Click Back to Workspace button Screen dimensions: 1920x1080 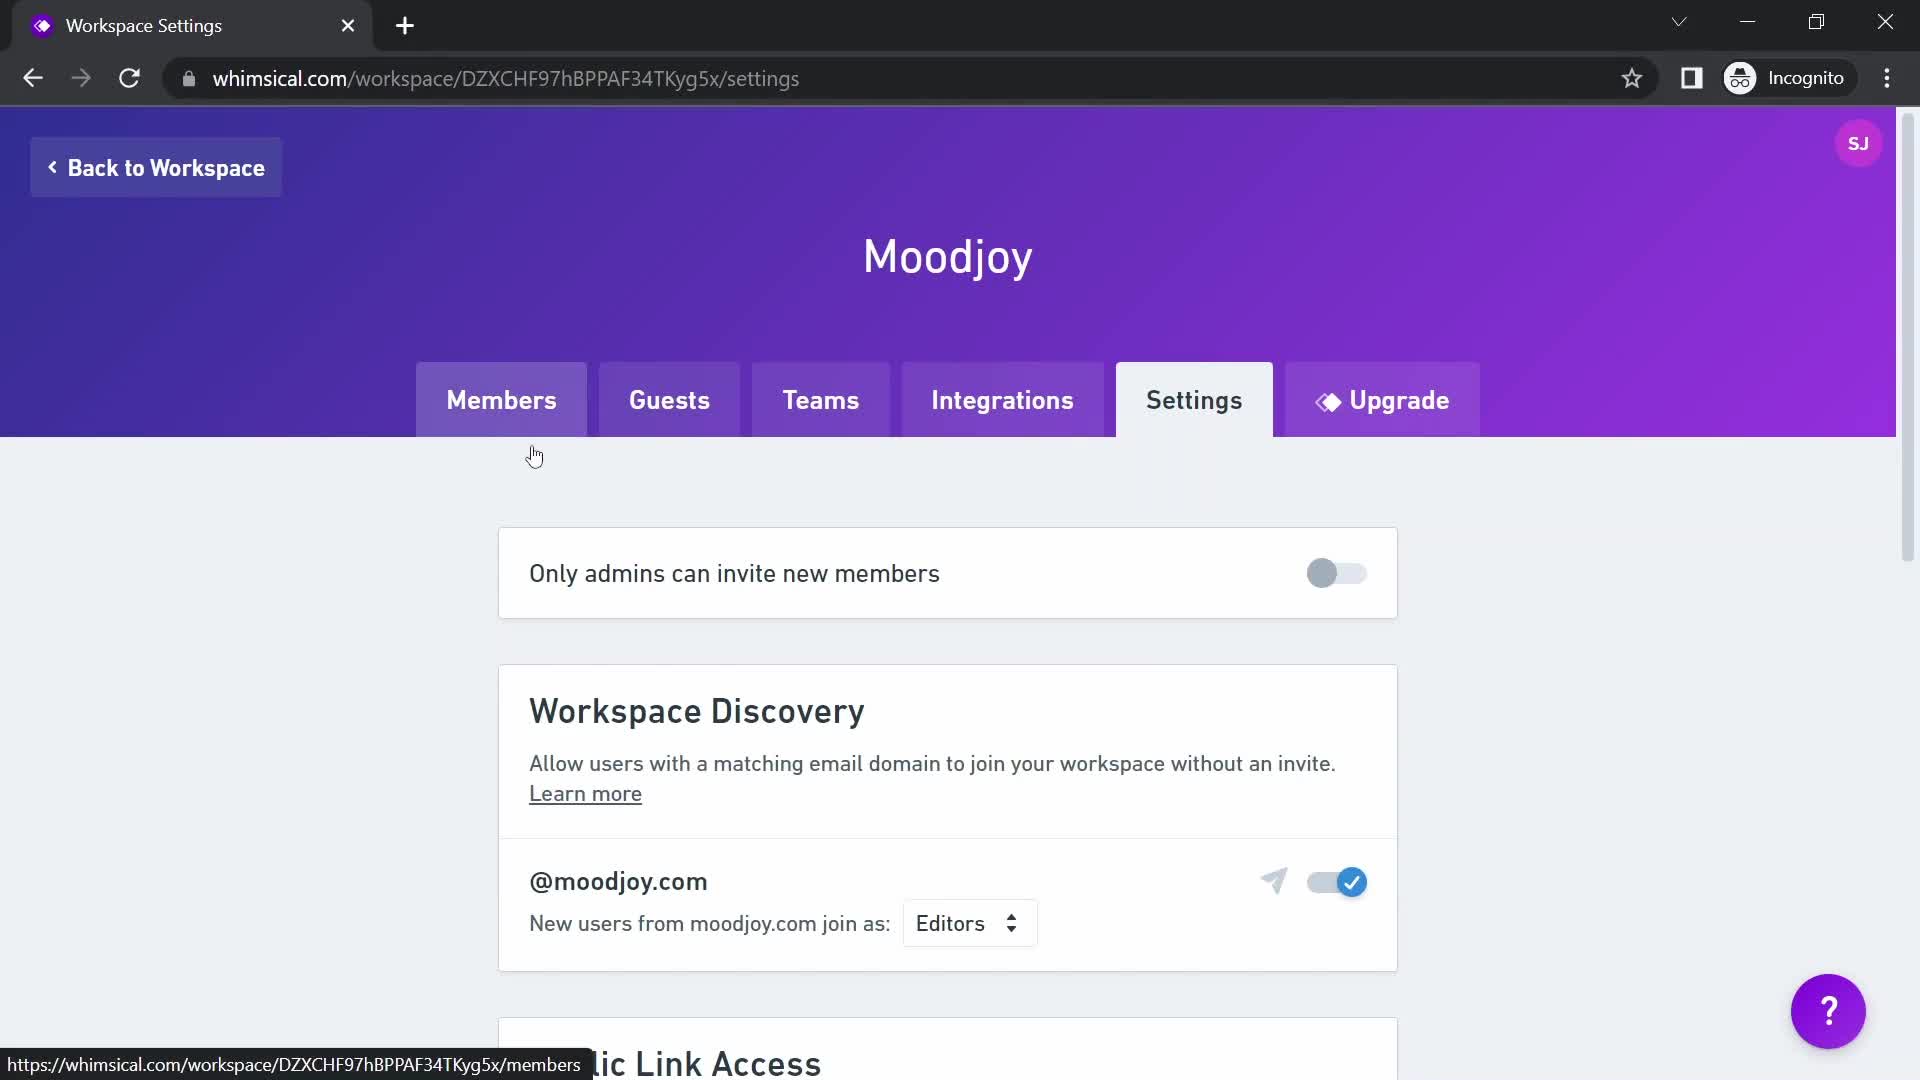click(x=156, y=167)
